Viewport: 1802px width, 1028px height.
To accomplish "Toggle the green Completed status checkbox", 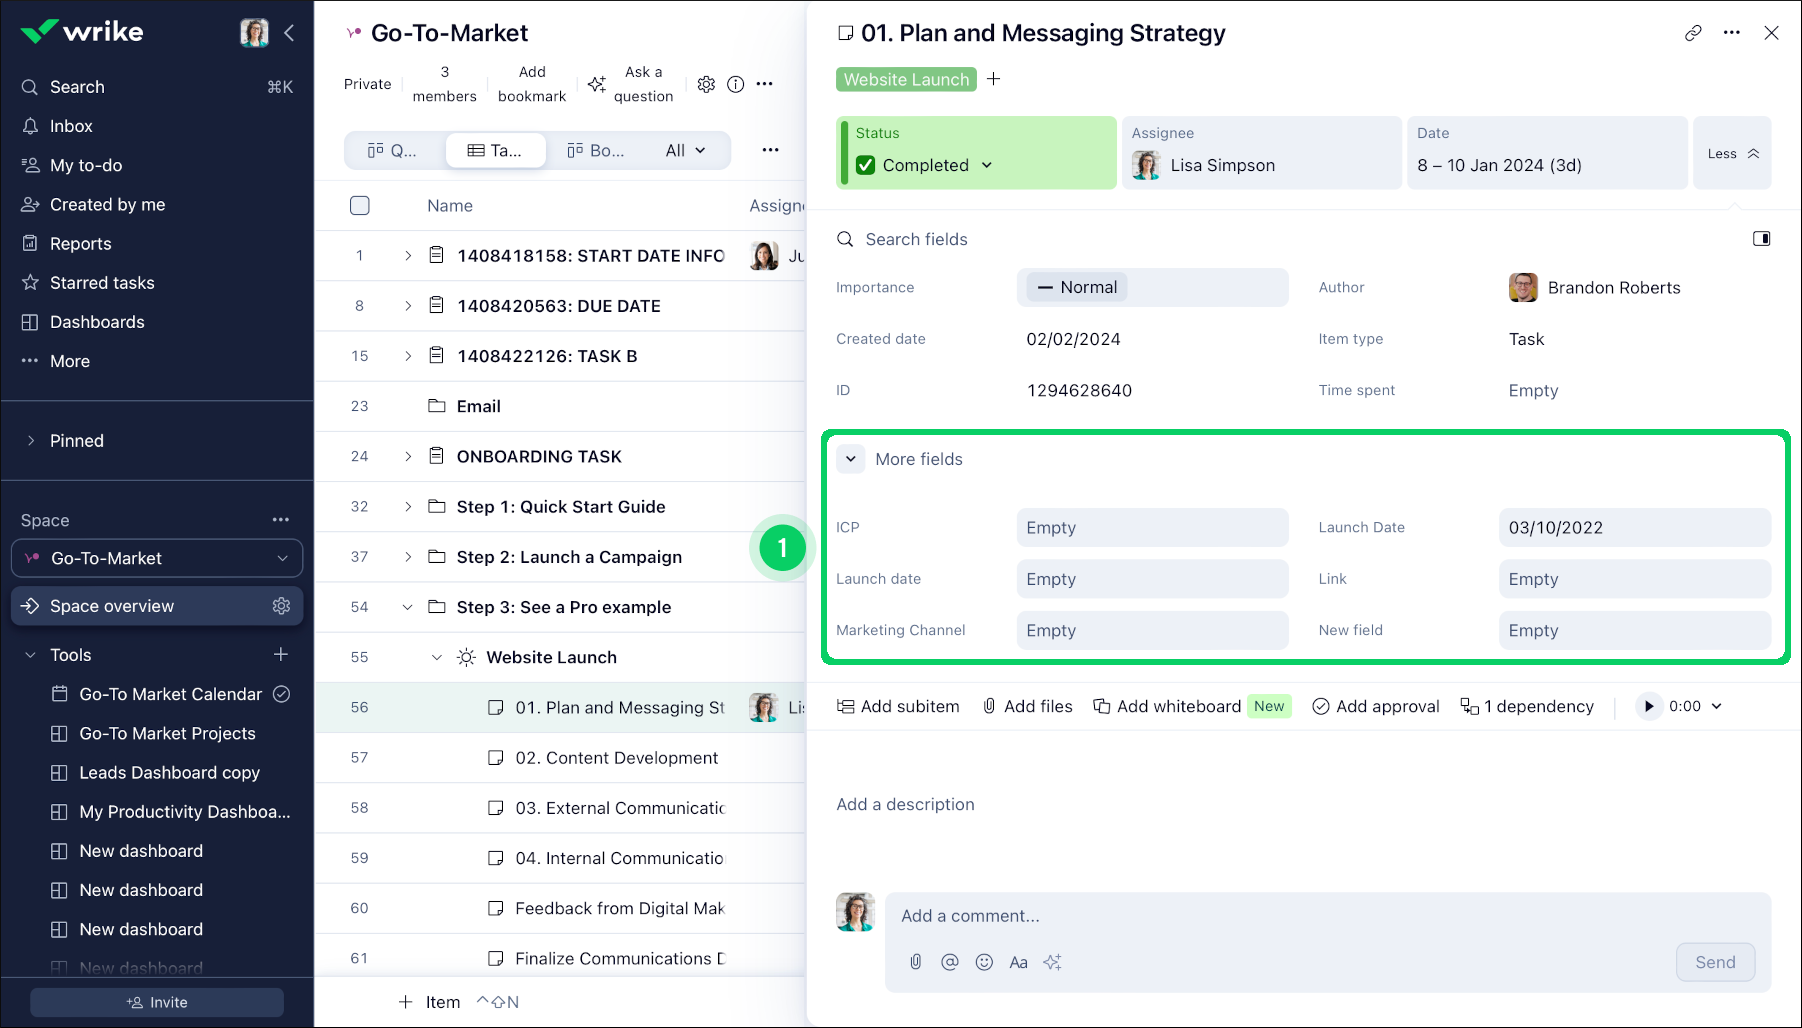I will 866,165.
